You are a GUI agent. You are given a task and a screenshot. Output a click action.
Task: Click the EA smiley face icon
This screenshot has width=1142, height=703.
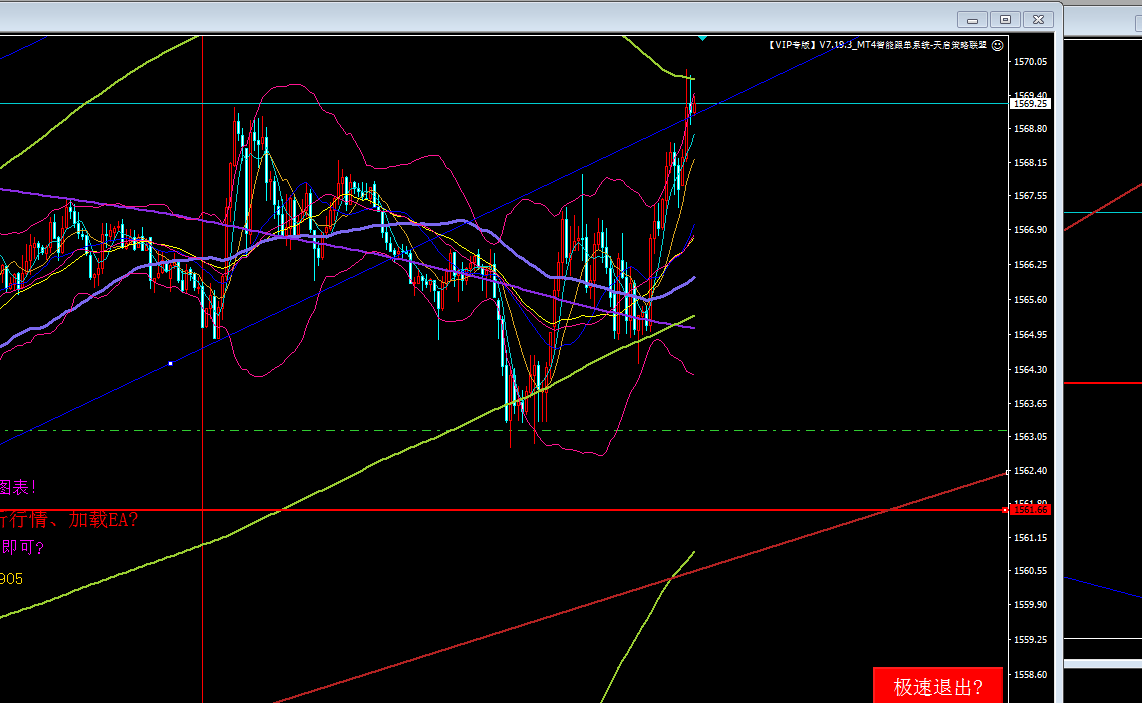(x=998, y=45)
